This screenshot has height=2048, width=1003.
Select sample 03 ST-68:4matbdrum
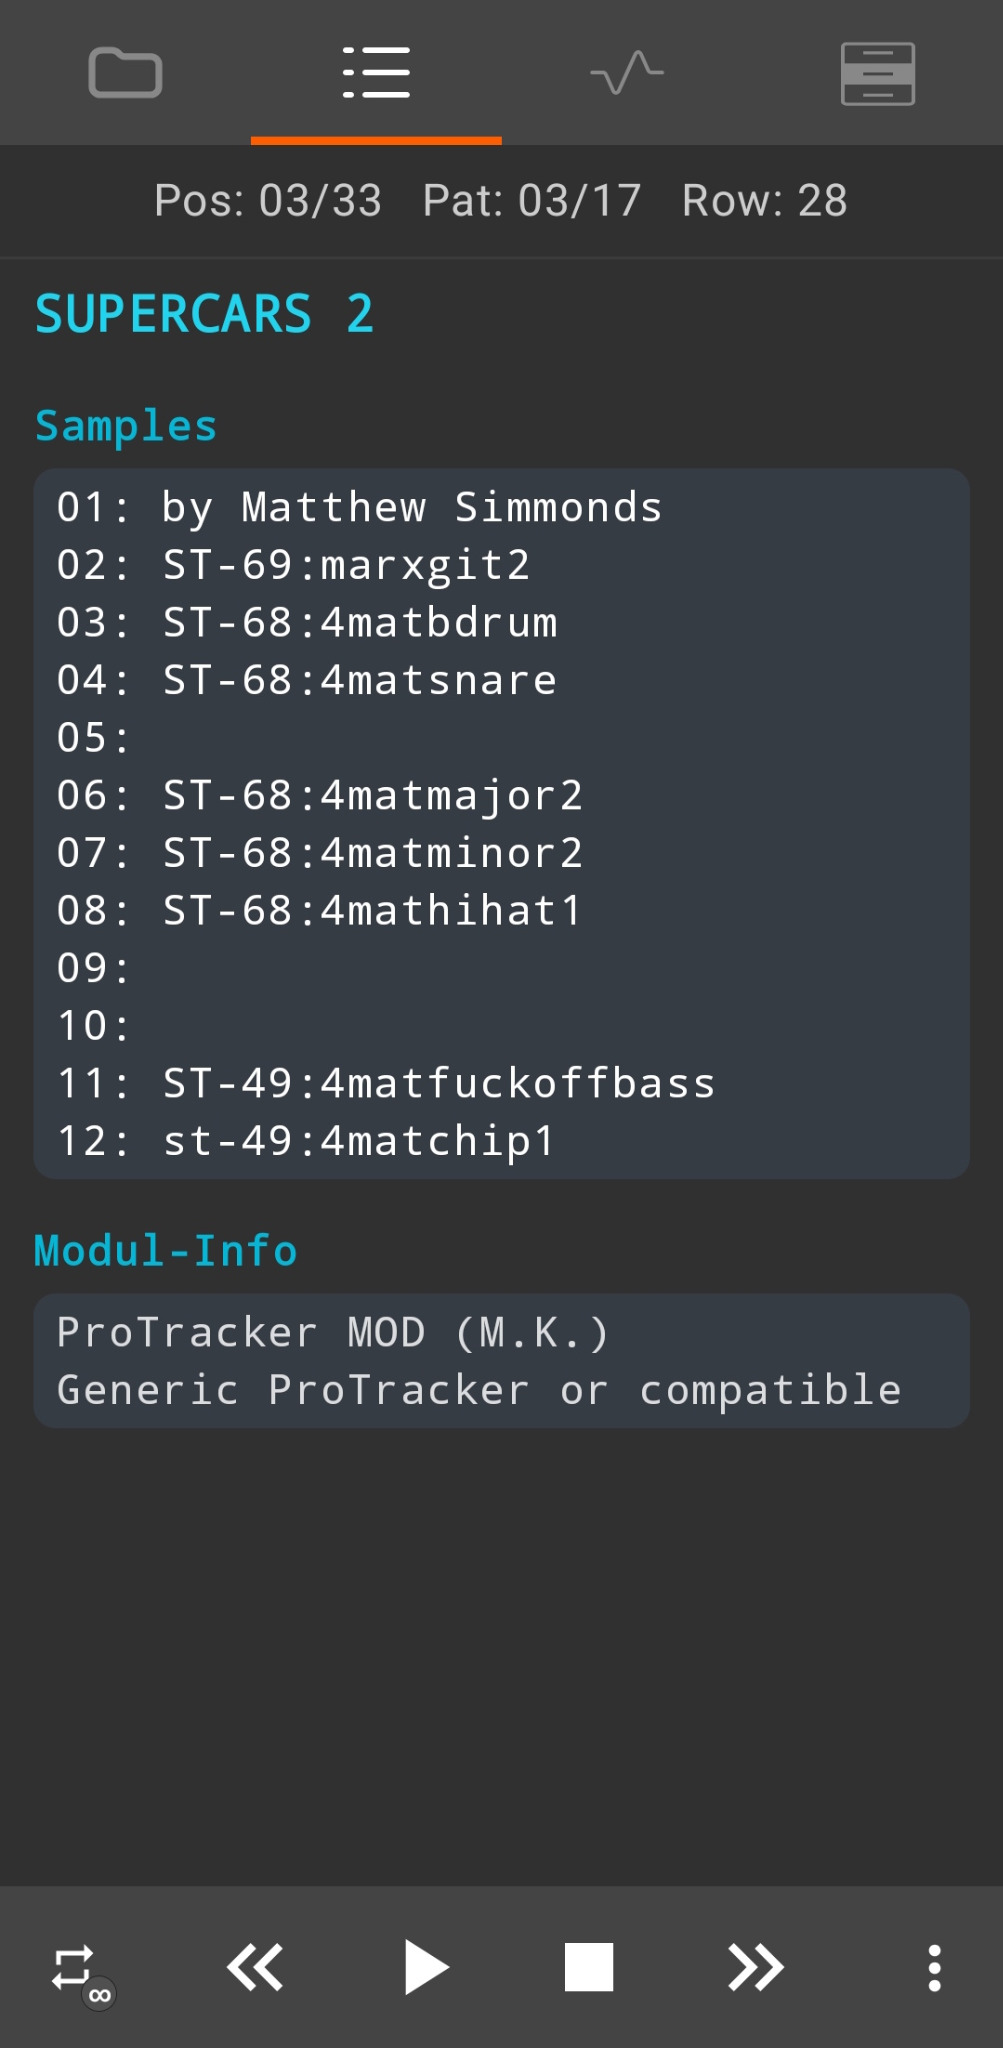click(x=359, y=623)
